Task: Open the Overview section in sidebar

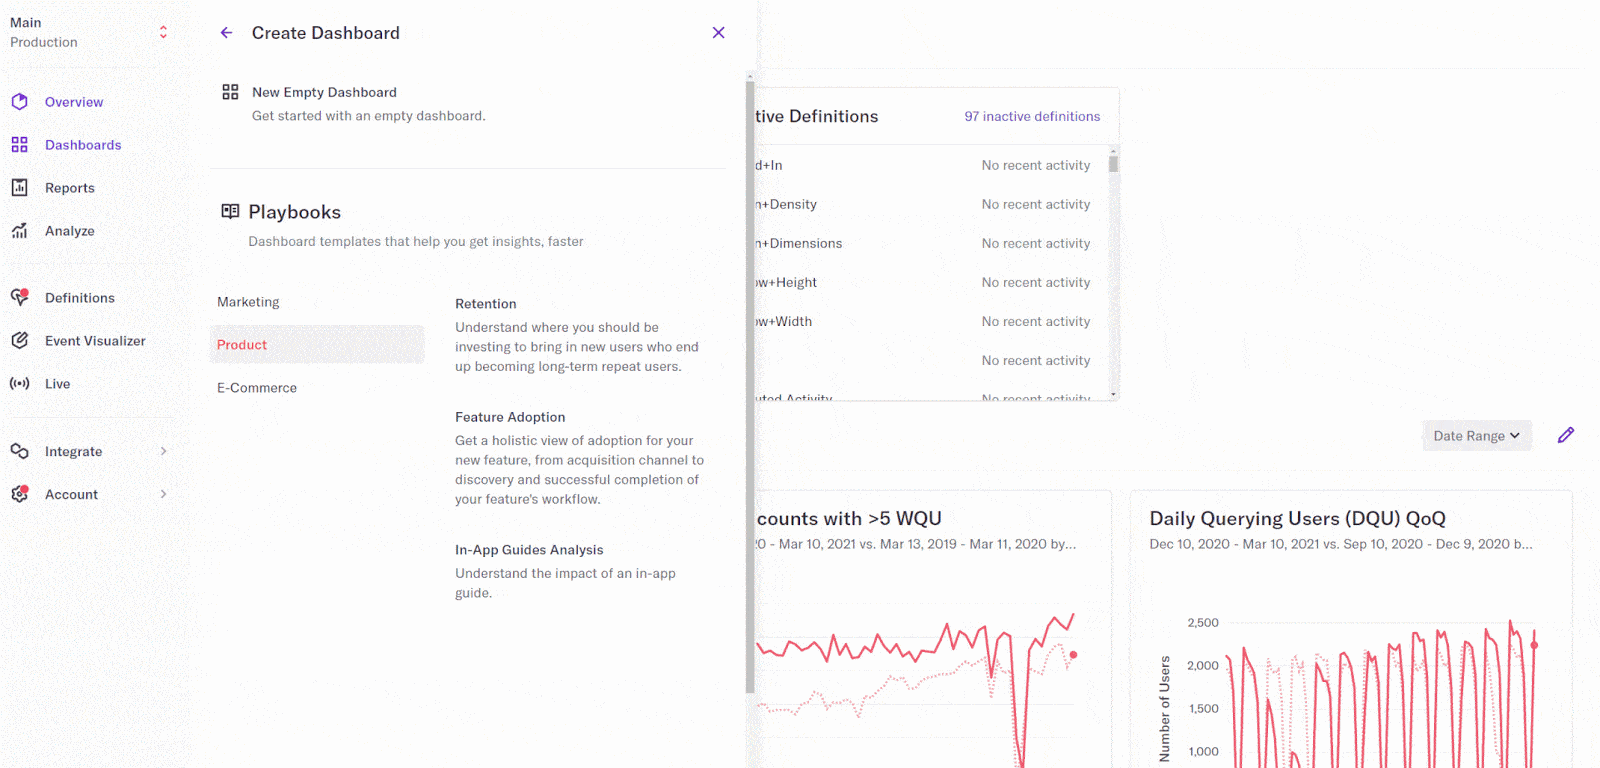Action: pyautogui.click(x=73, y=101)
